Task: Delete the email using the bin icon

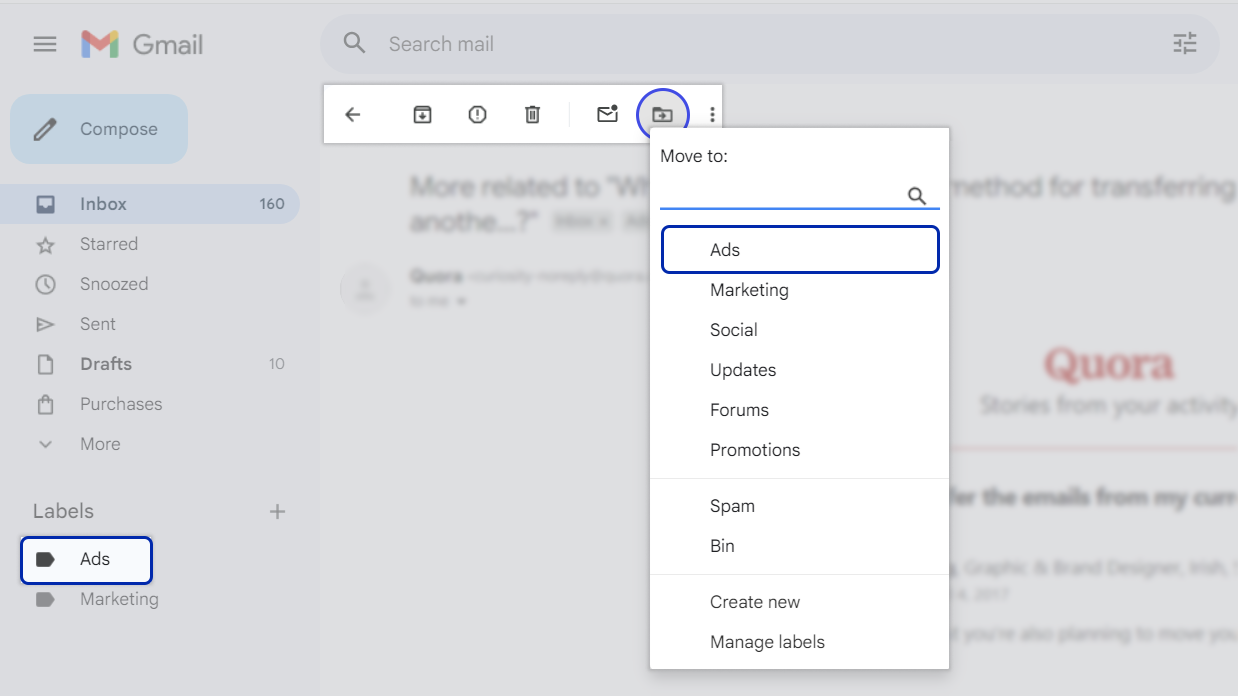Action: 532,114
